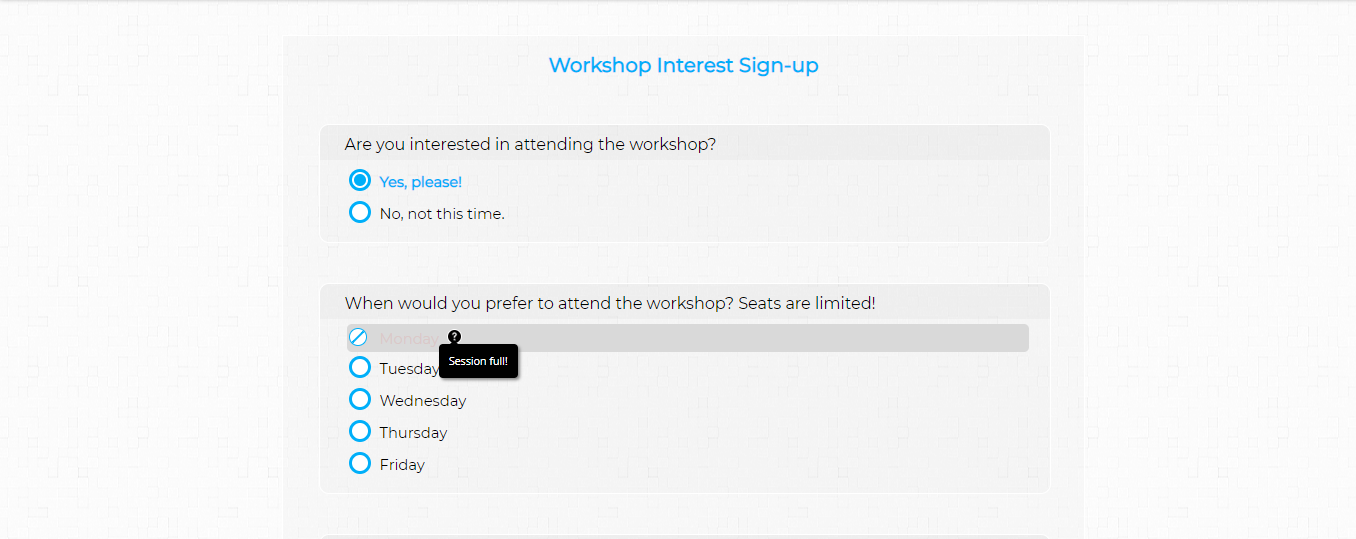Click the "Session full!" tooltip
The width and height of the screenshot is (1356, 539).
coord(478,361)
